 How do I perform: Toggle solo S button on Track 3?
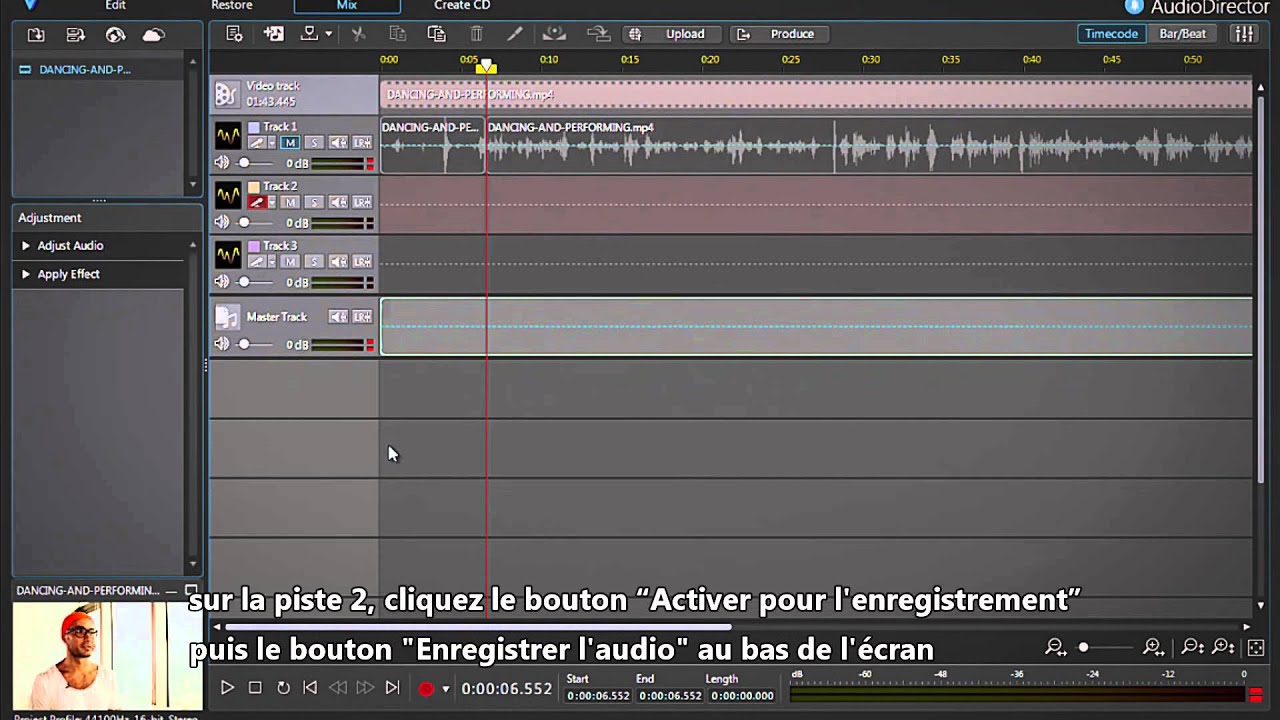[x=314, y=262]
